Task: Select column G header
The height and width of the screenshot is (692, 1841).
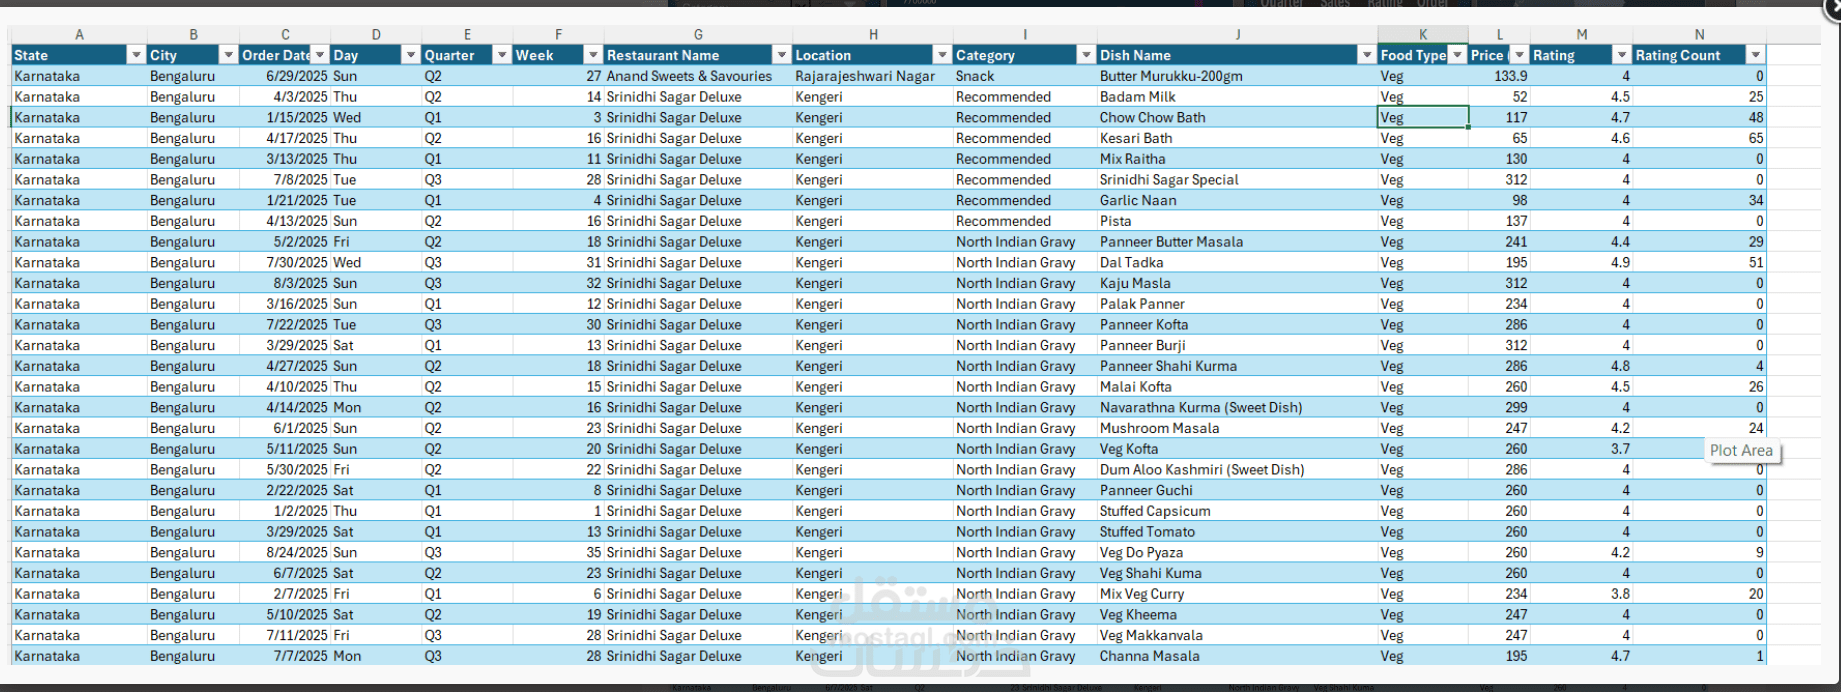Action: [698, 35]
